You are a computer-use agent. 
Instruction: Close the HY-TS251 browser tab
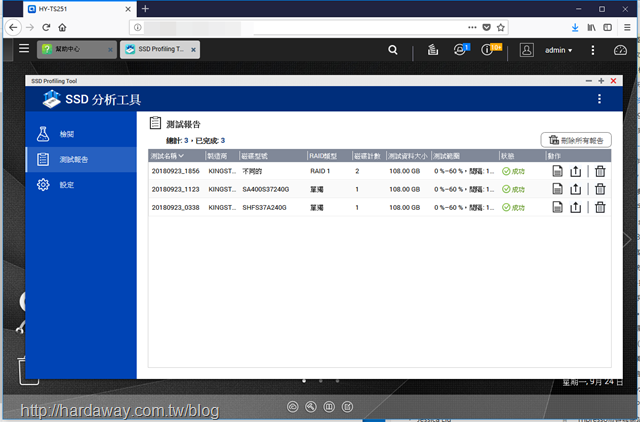(128, 9)
